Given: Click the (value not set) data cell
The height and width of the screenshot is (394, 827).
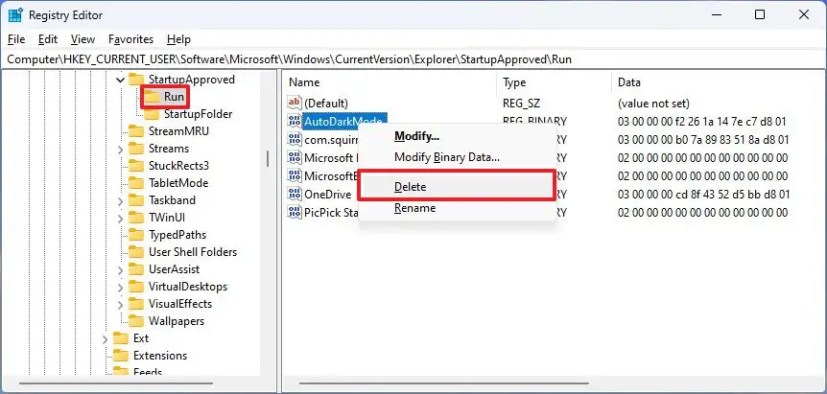Looking at the screenshot, I should 653,103.
